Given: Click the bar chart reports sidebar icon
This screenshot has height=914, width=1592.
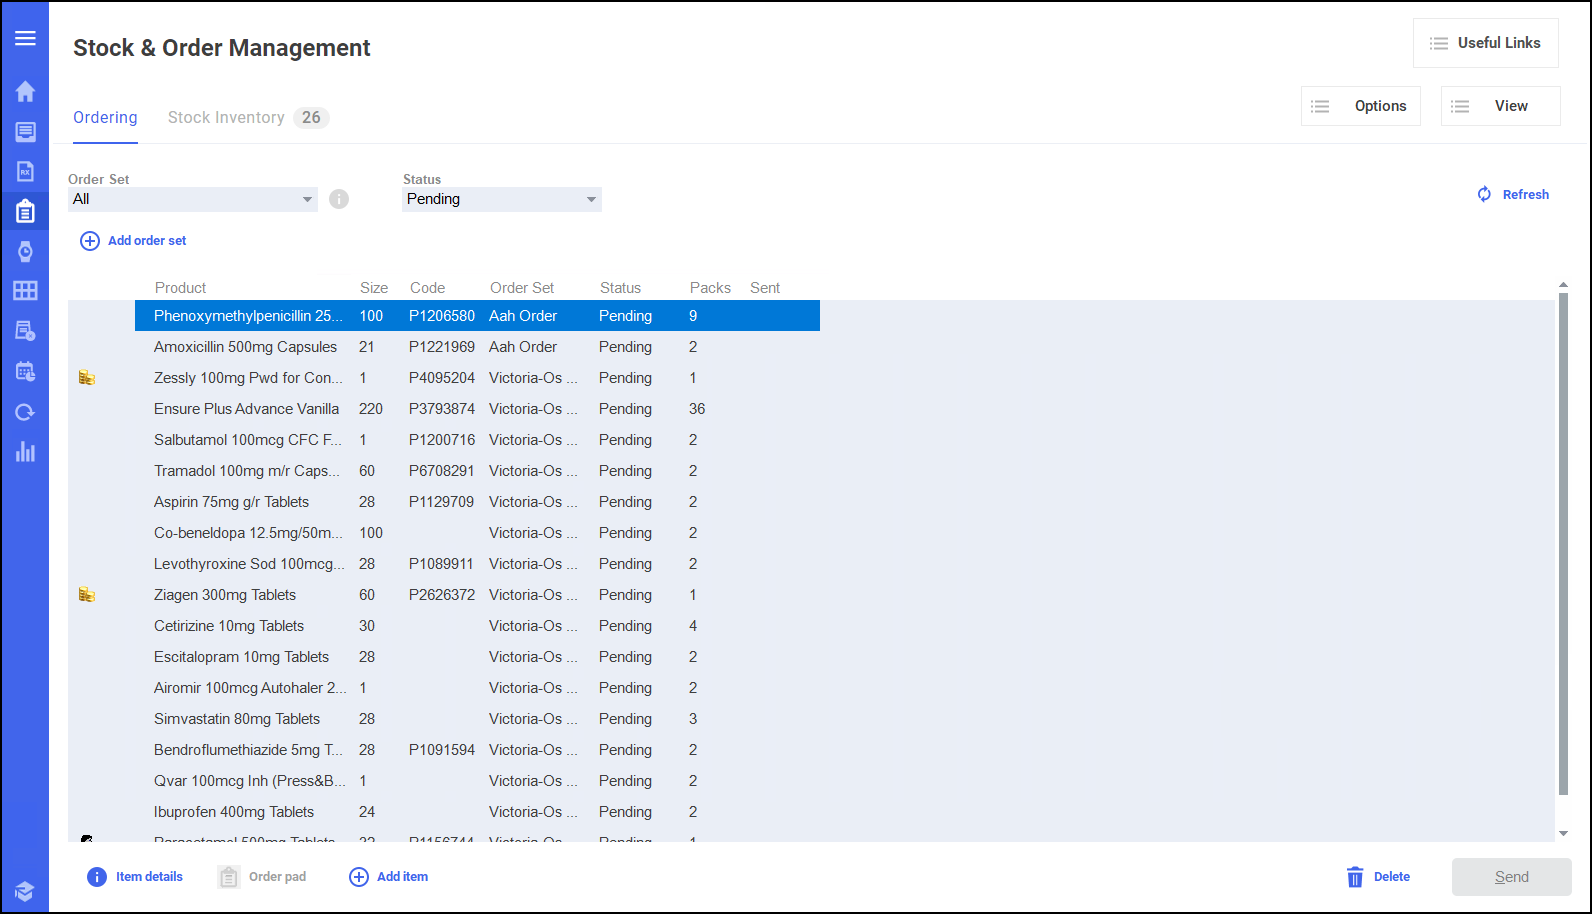Looking at the screenshot, I should click(x=25, y=452).
